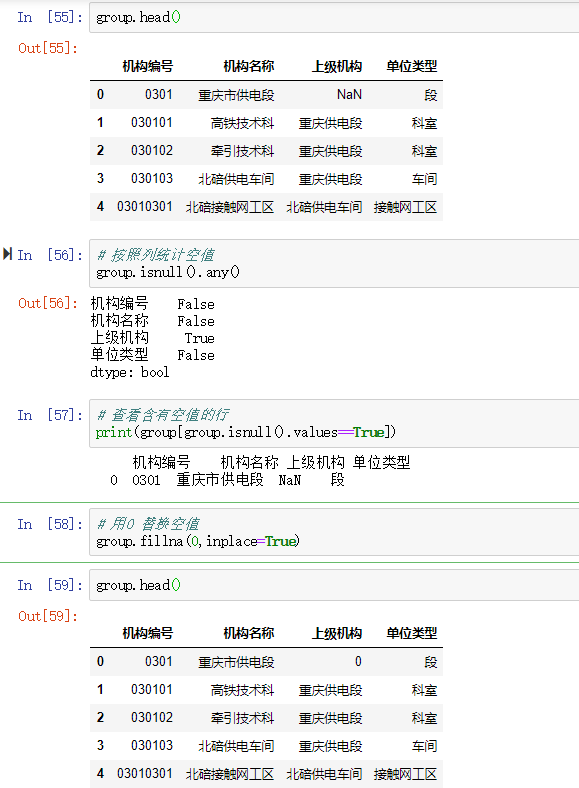Viewport: 579px width, 788px height.
Task: Click the NaN cell in the Out[55] table
Action: pos(349,94)
